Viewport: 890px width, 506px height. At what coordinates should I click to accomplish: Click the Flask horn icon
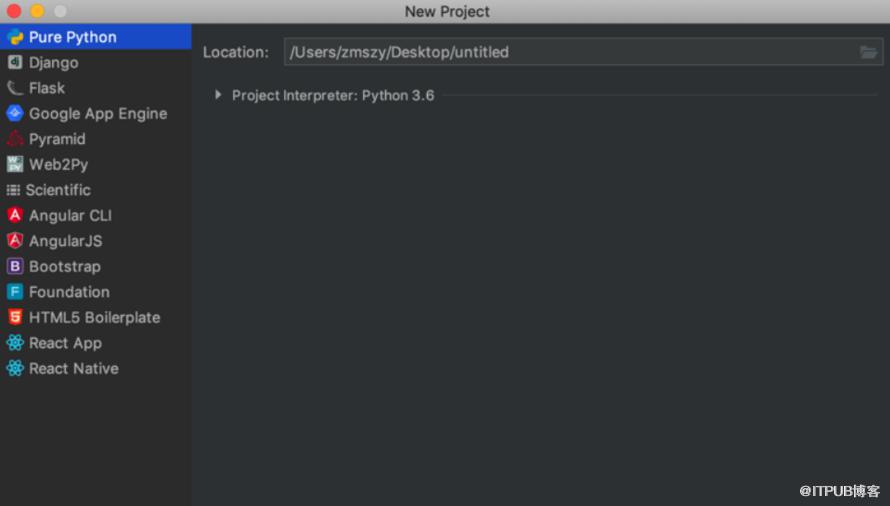point(15,87)
